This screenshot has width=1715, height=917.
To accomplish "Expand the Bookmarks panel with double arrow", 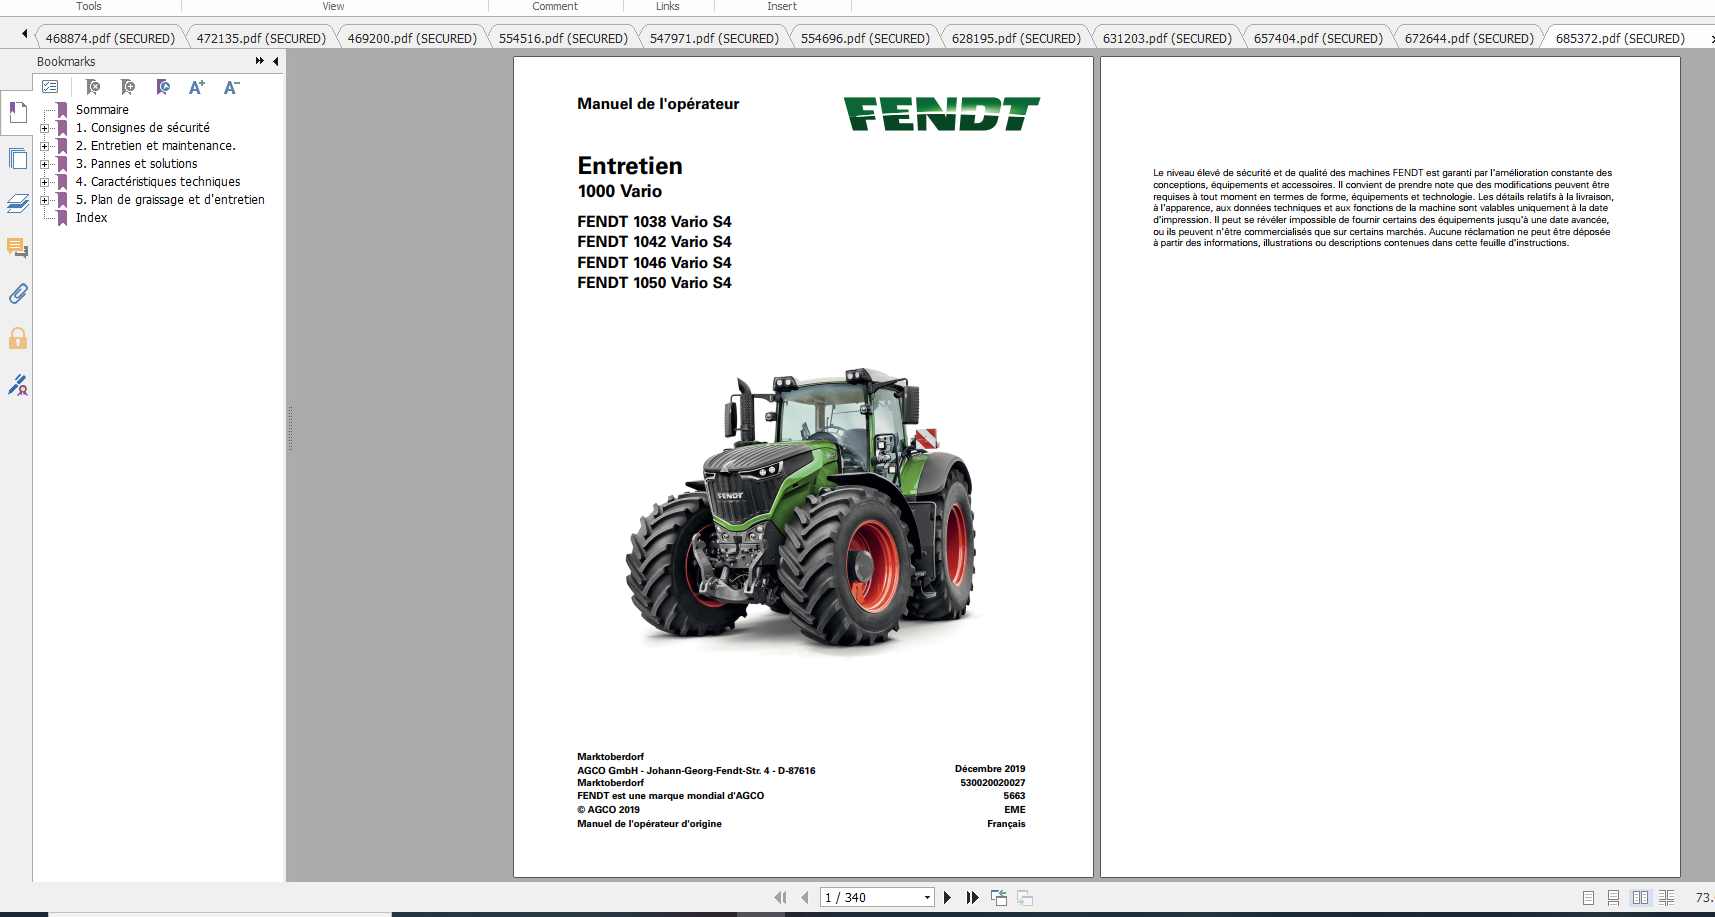I will 260,61.
